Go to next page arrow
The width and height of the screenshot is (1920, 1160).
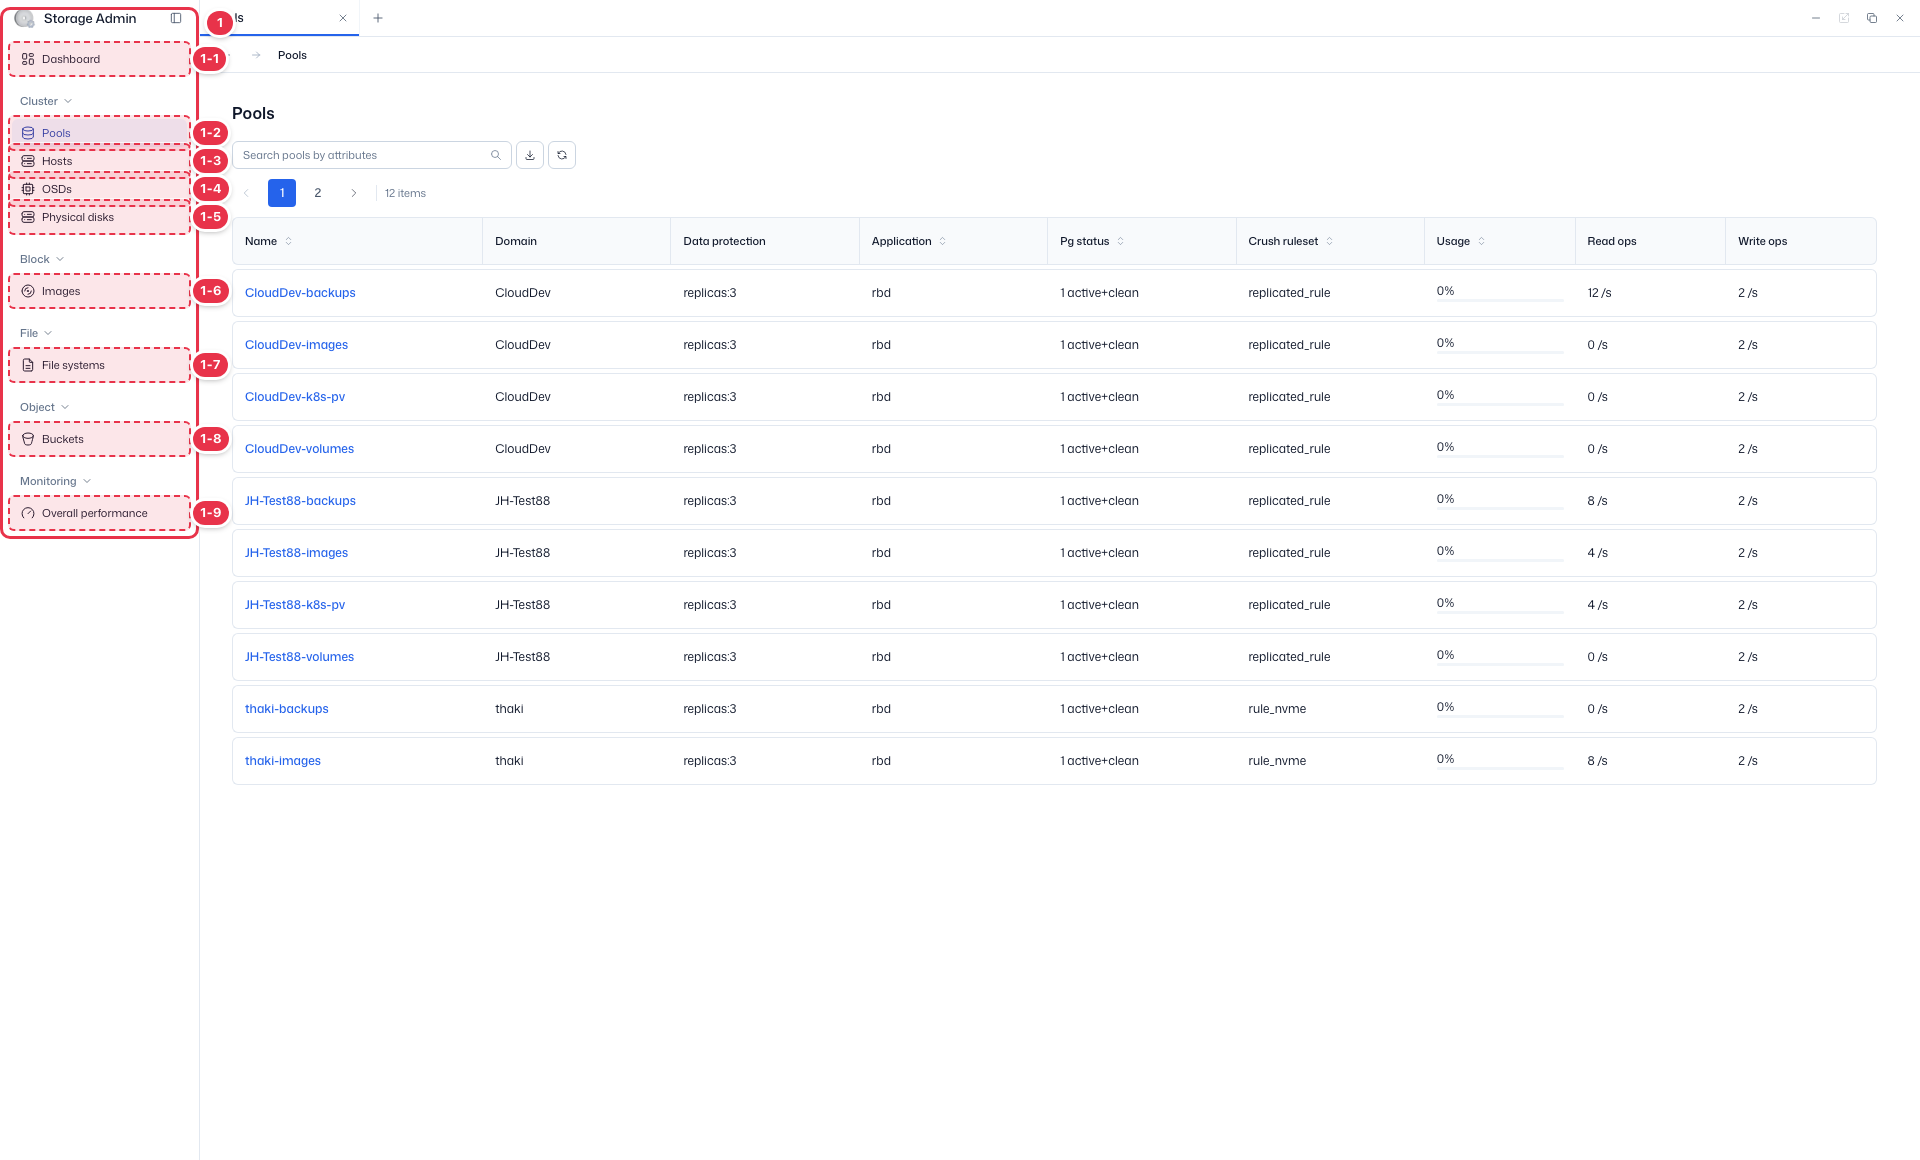click(353, 193)
